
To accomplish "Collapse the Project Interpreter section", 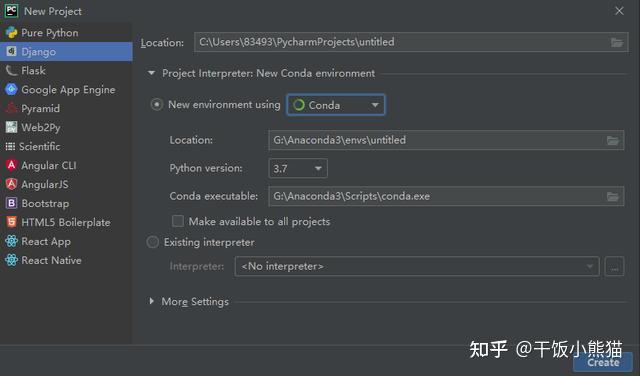I will (151, 73).
